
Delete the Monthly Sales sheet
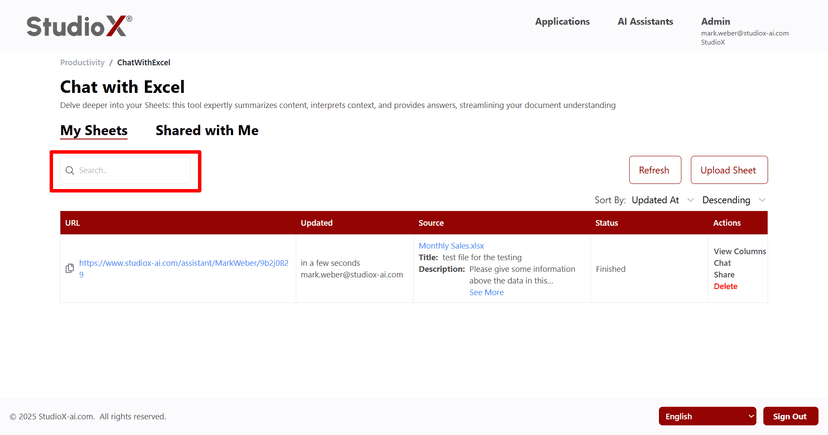pos(725,287)
